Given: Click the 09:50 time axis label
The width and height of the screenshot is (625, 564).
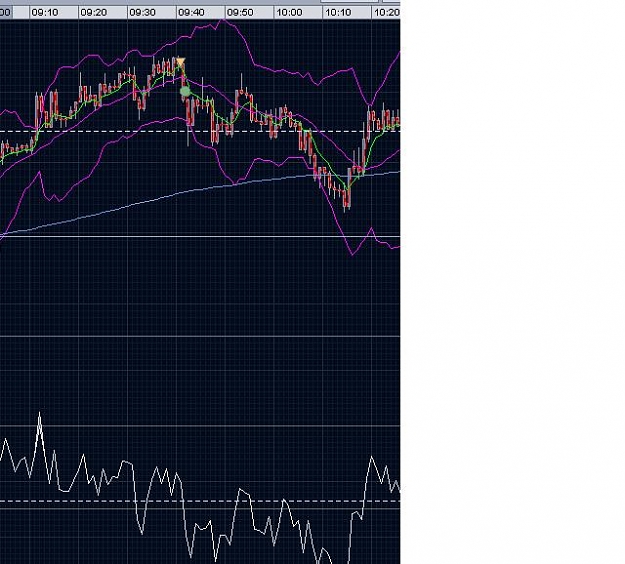Looking at the screenshot, I should [240, 13].
